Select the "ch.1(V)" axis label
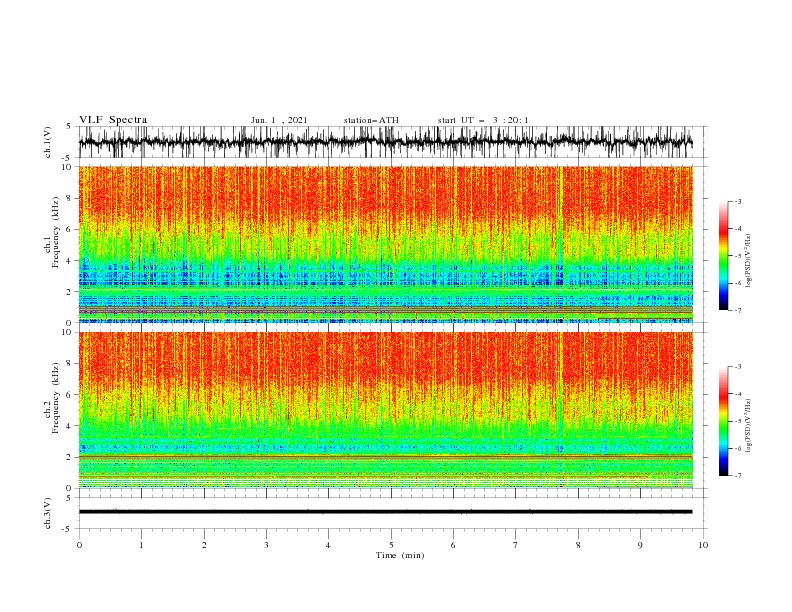 (x=48, y=142)
